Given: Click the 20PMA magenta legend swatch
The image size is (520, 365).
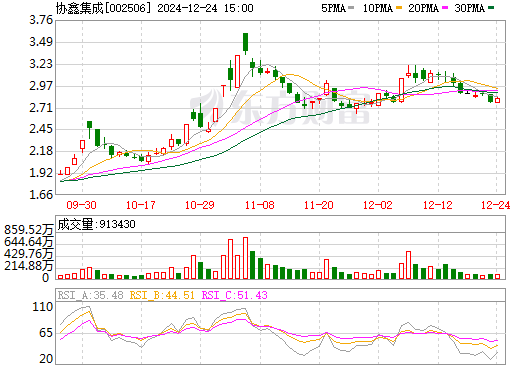Looking at the screenshot, I should (x=445, y=8).
